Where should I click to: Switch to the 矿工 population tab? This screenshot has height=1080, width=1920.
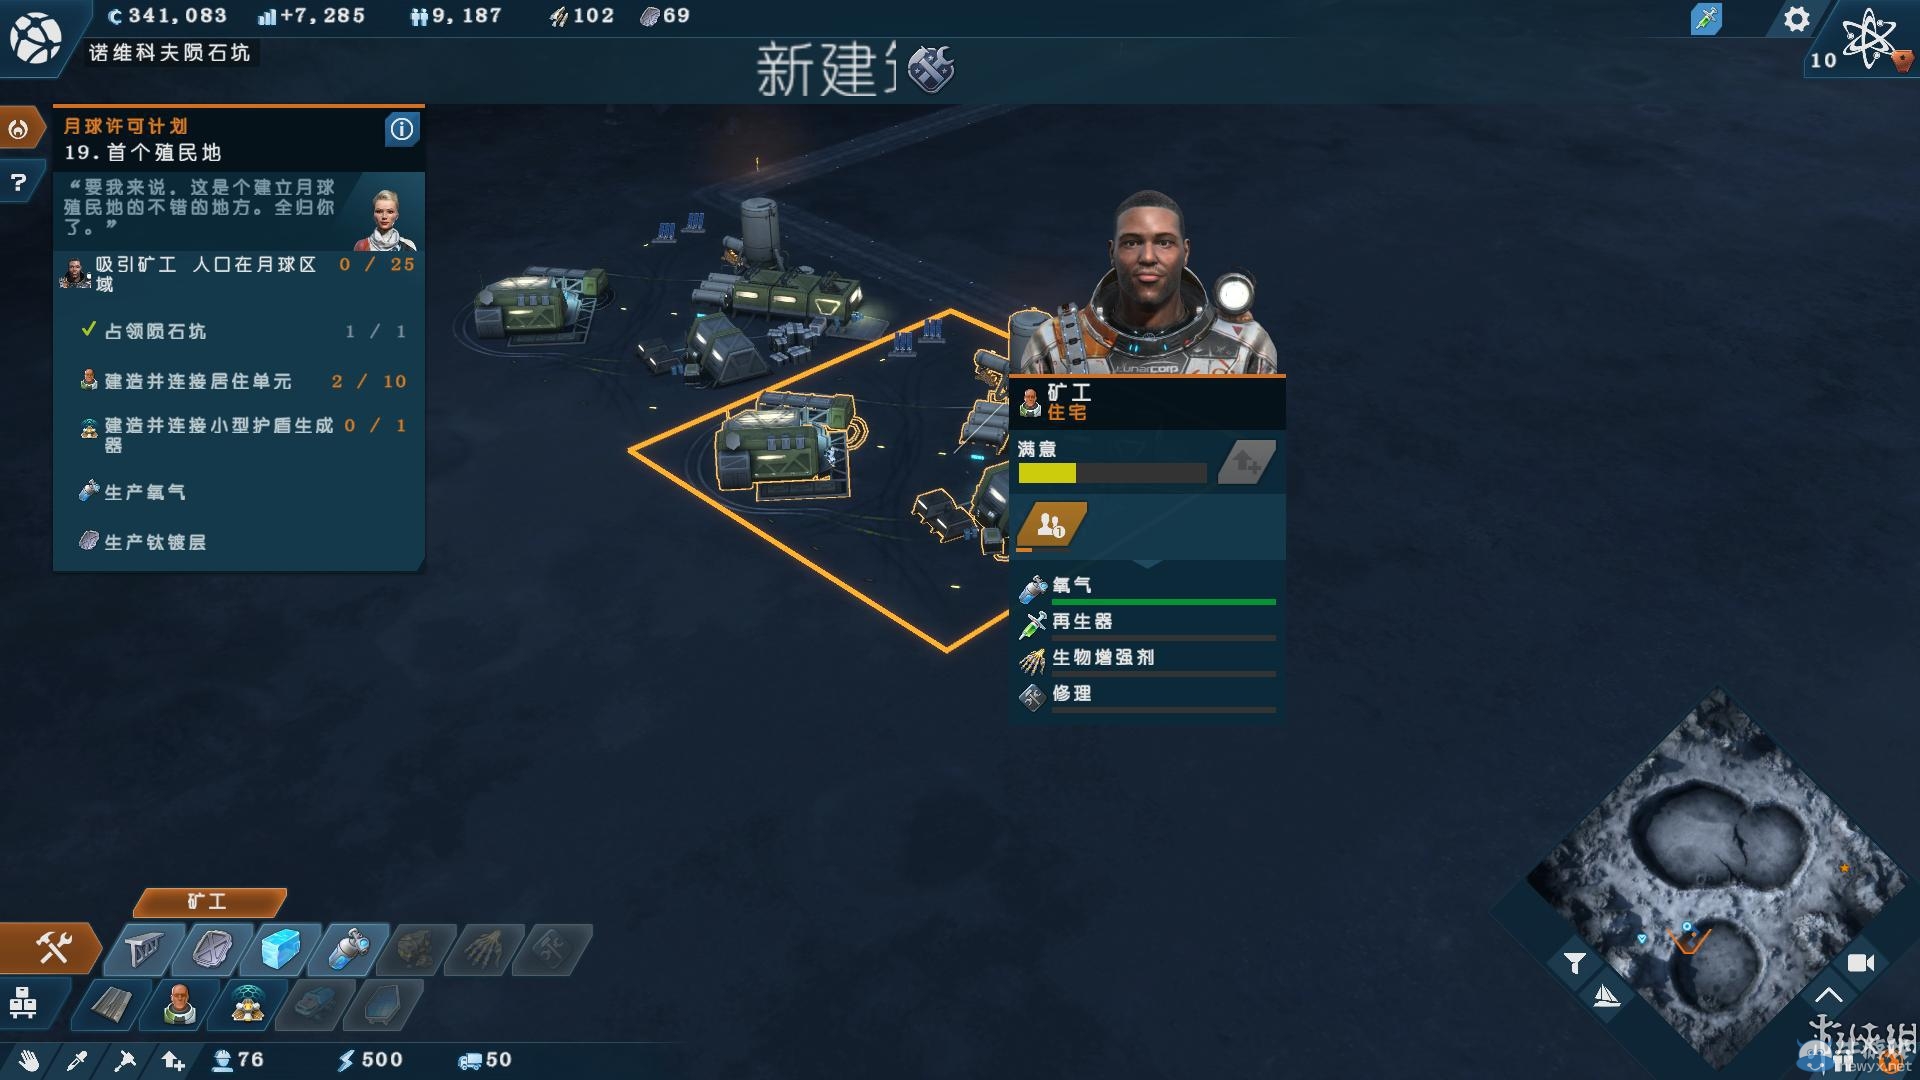pos(209,902)
